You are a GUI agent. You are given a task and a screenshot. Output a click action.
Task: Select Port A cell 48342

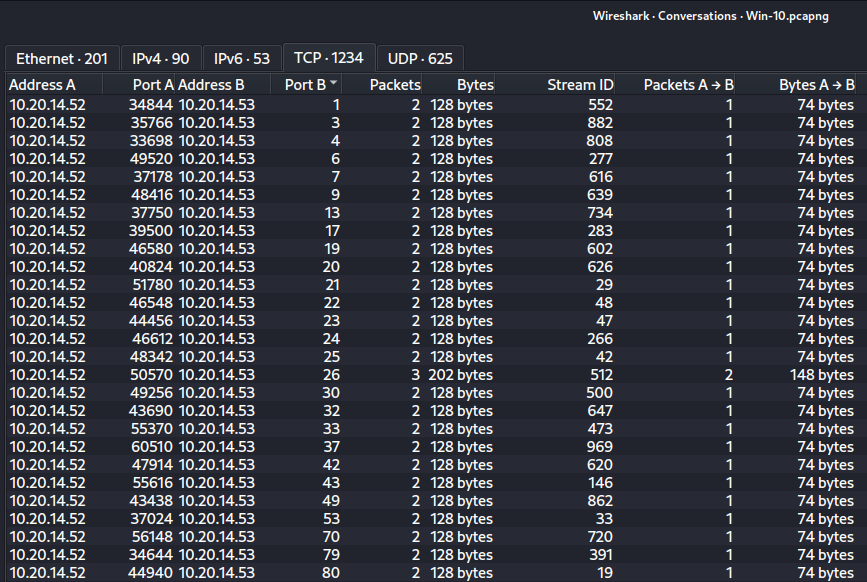click(151, 356)
